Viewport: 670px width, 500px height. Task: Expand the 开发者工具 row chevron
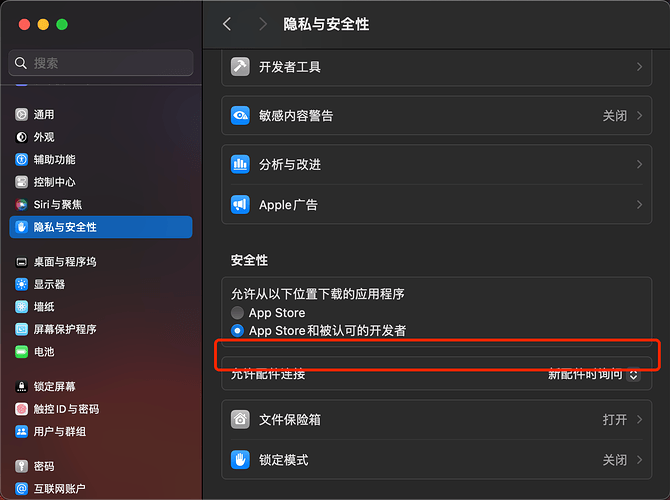pyautogui.click(x=639, y=67)
